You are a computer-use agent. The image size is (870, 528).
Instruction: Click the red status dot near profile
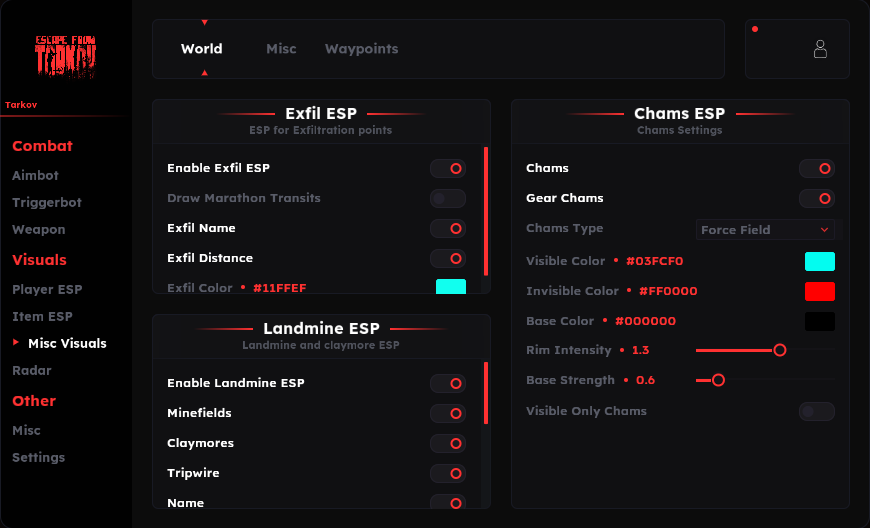pyautogui.click(x=755, y=29)
